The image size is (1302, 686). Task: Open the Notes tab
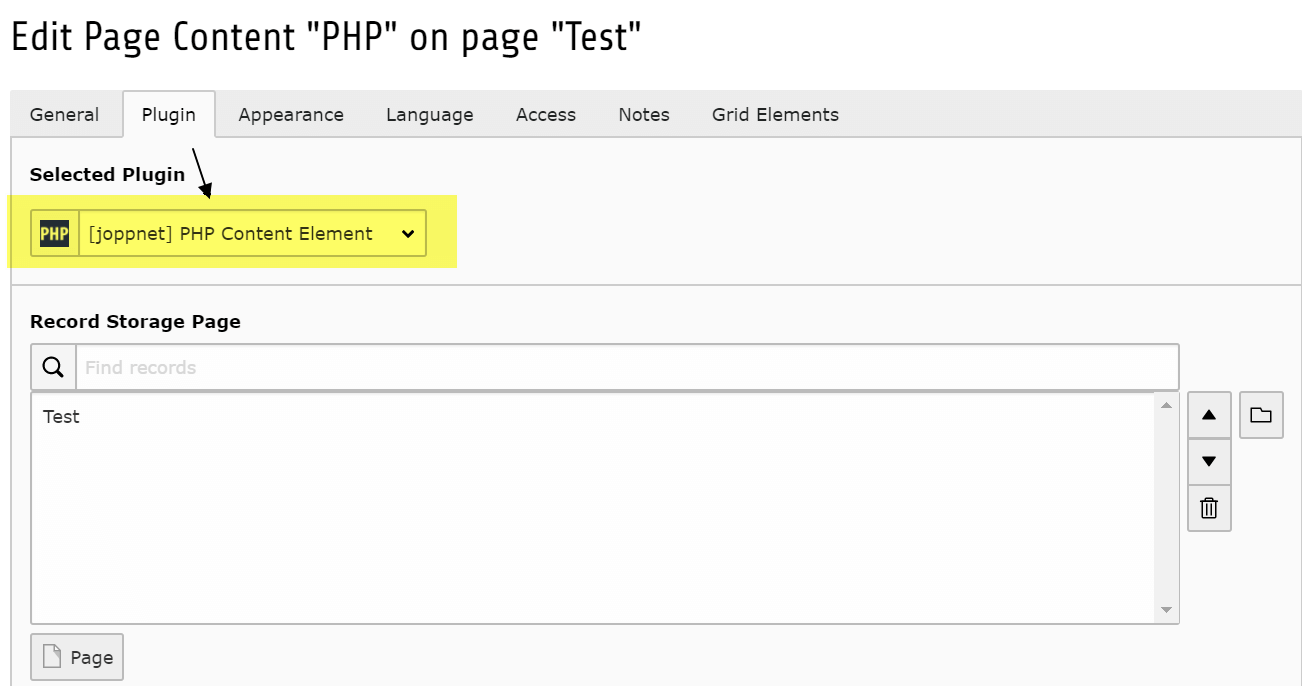tap(644, 115)
